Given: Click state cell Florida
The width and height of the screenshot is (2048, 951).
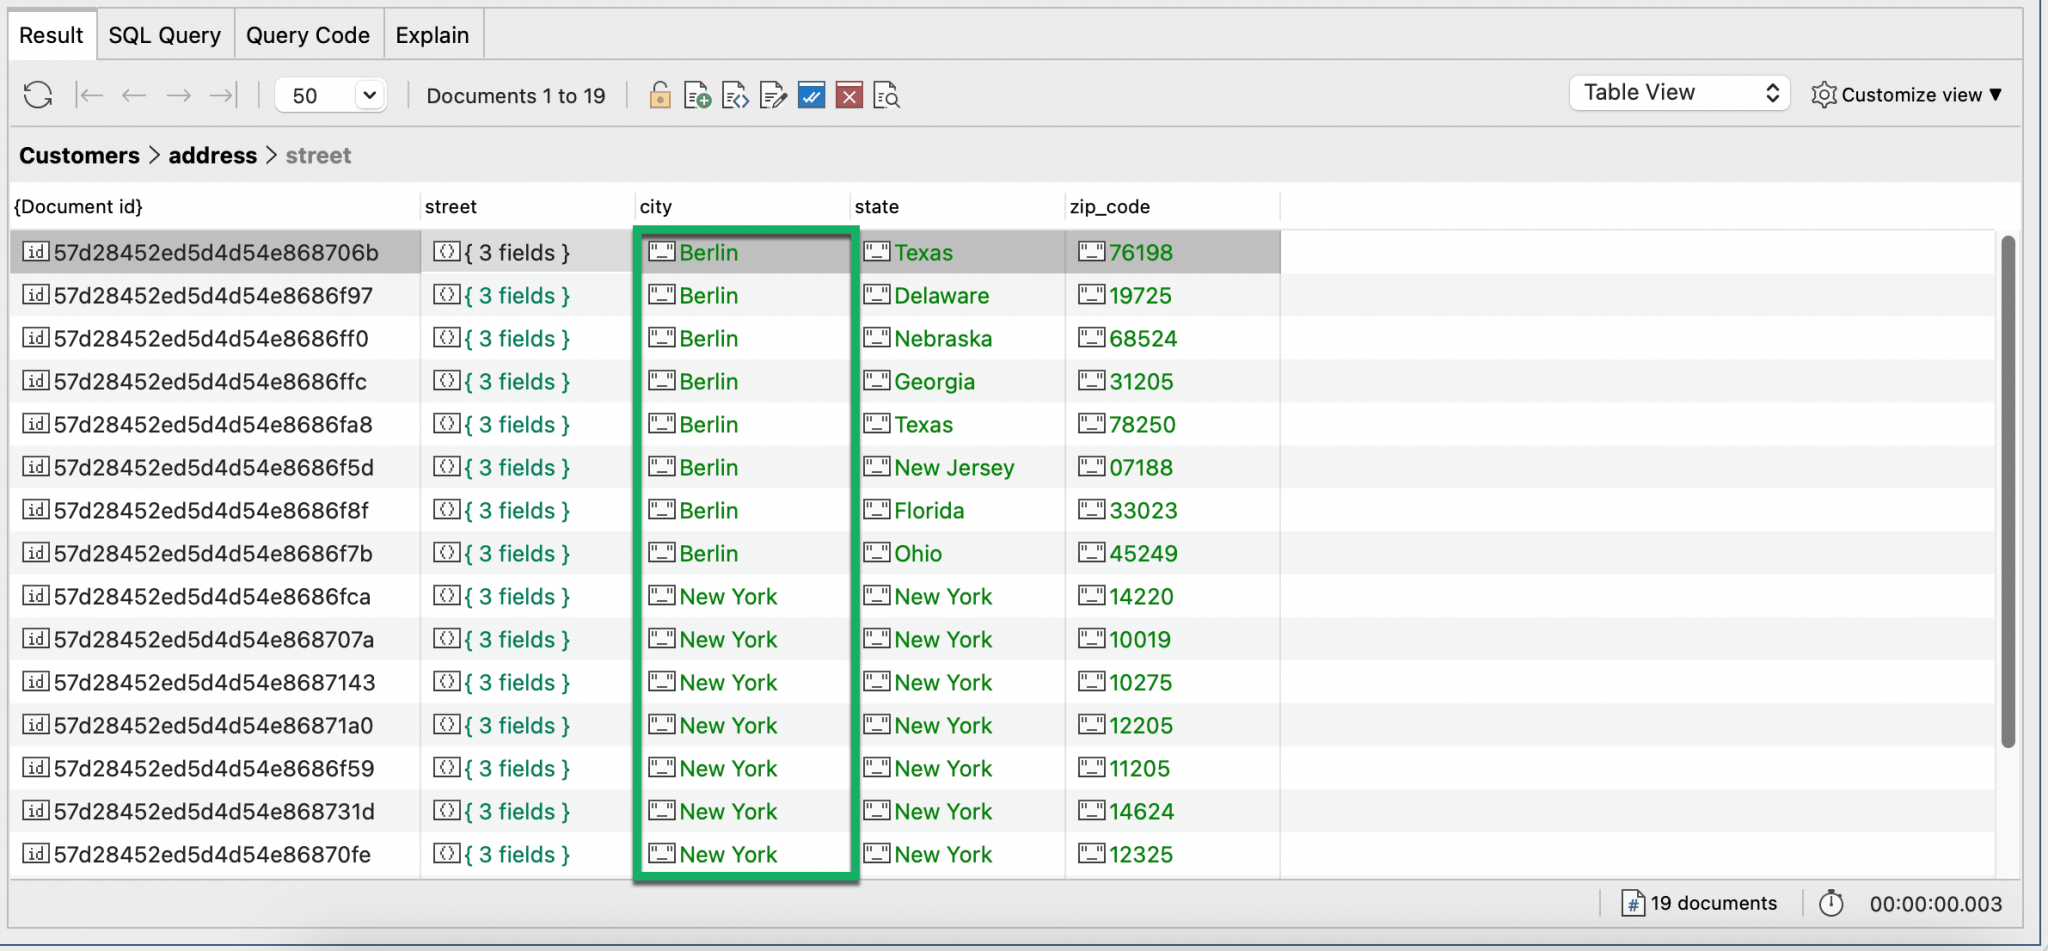Looking at the screenshot, I should [x=958, y=510].
